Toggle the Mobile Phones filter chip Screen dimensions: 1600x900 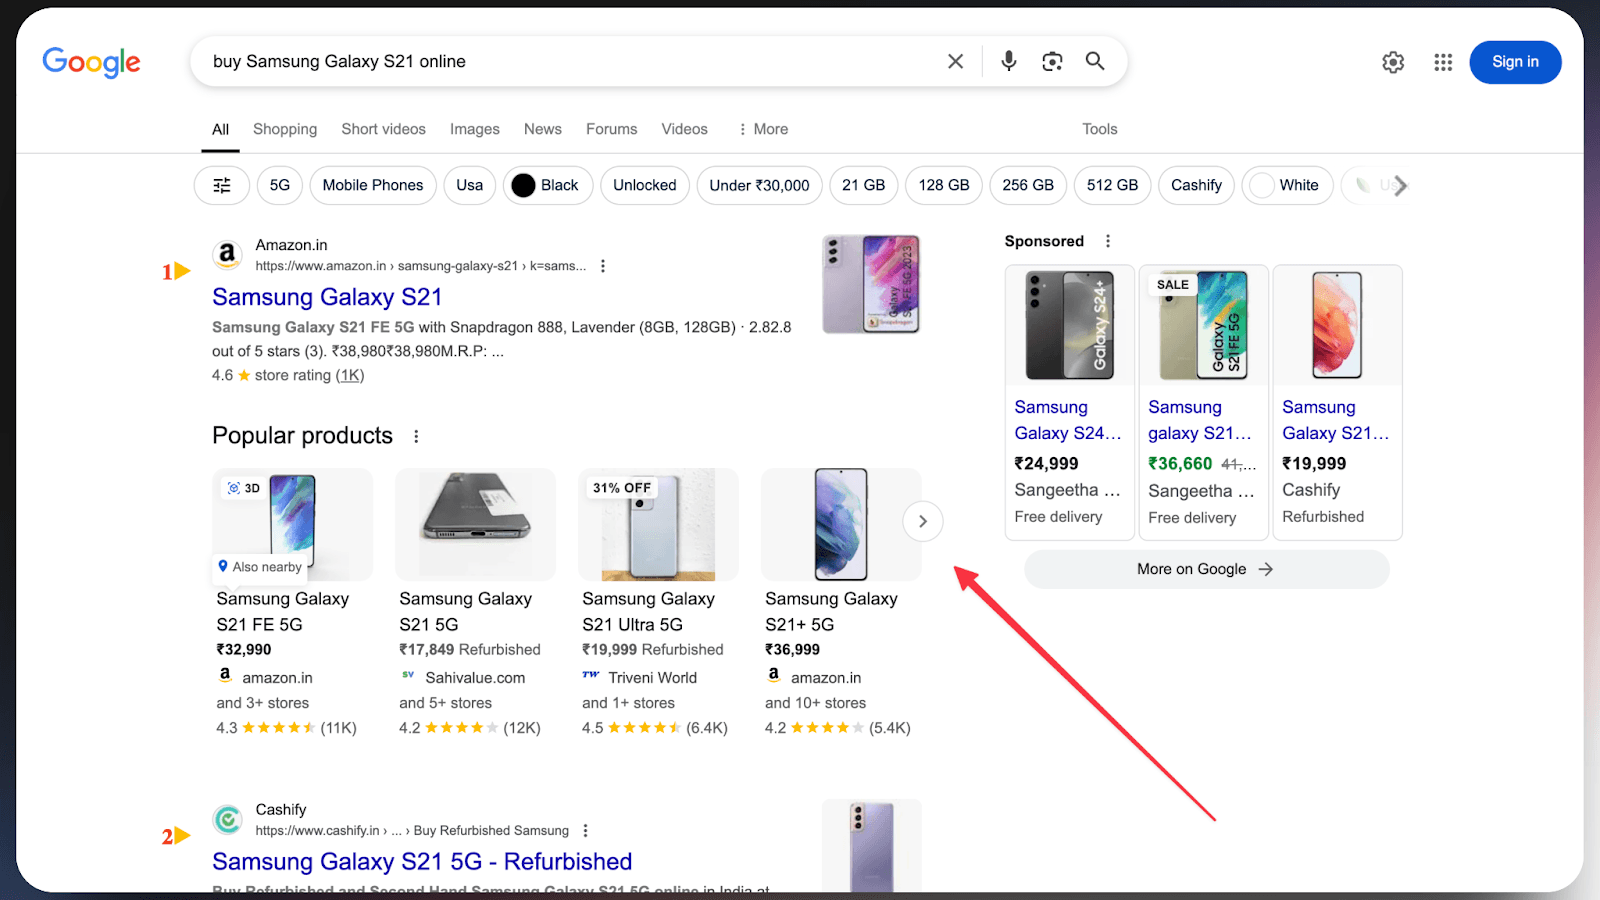[x=373, y=185]
